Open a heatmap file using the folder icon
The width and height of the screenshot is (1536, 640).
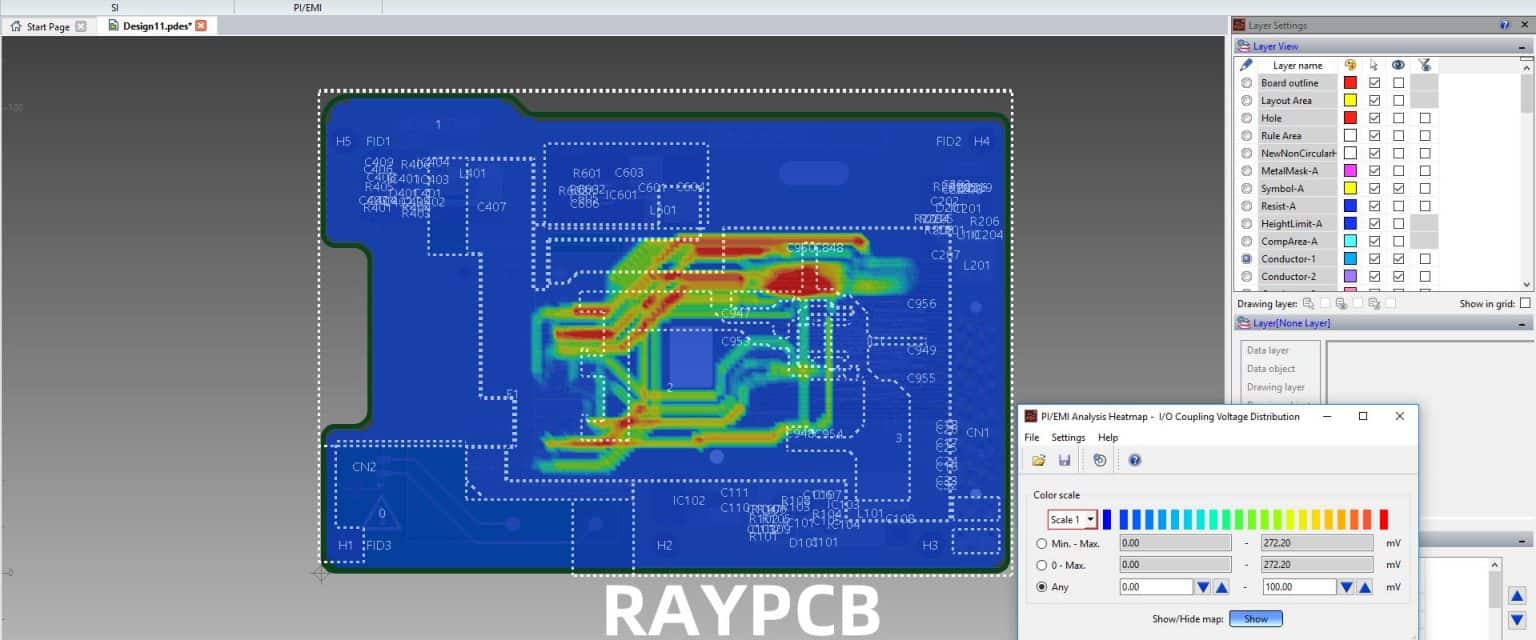click(x=1039, y=459)
